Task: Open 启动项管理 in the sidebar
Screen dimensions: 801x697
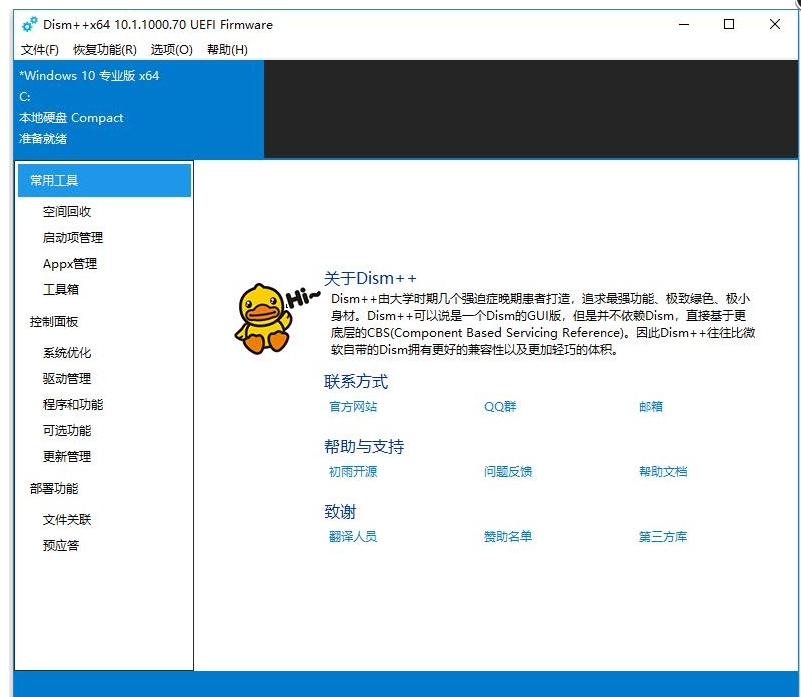Action: coord(73,238)
